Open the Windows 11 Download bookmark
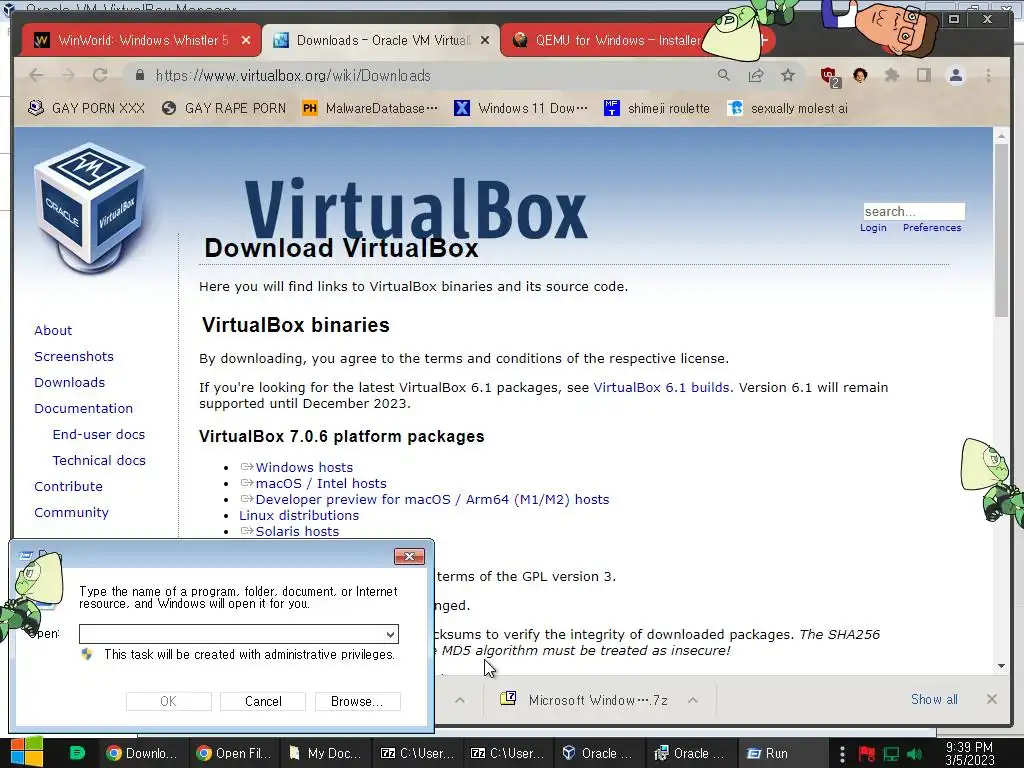Viewport: 1024px width, 768px height. 520,108
